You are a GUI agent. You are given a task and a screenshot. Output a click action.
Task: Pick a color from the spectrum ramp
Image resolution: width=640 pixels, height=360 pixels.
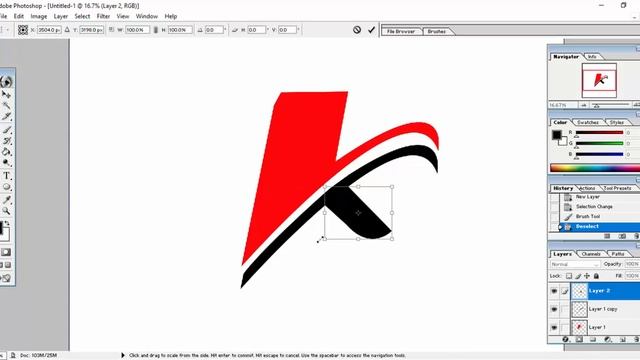coord(595,168)
